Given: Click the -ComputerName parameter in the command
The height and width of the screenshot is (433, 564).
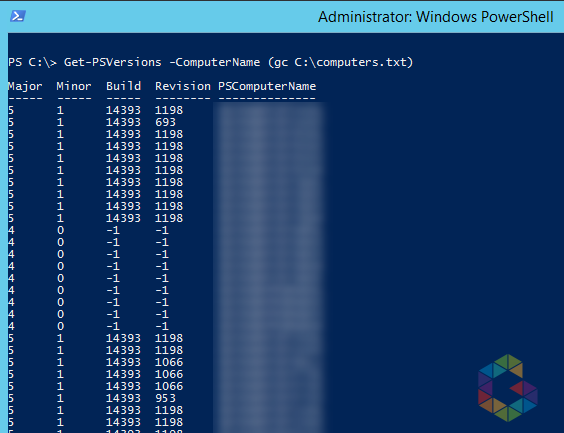Looking at the screenshot, I should tap(214, 62).
